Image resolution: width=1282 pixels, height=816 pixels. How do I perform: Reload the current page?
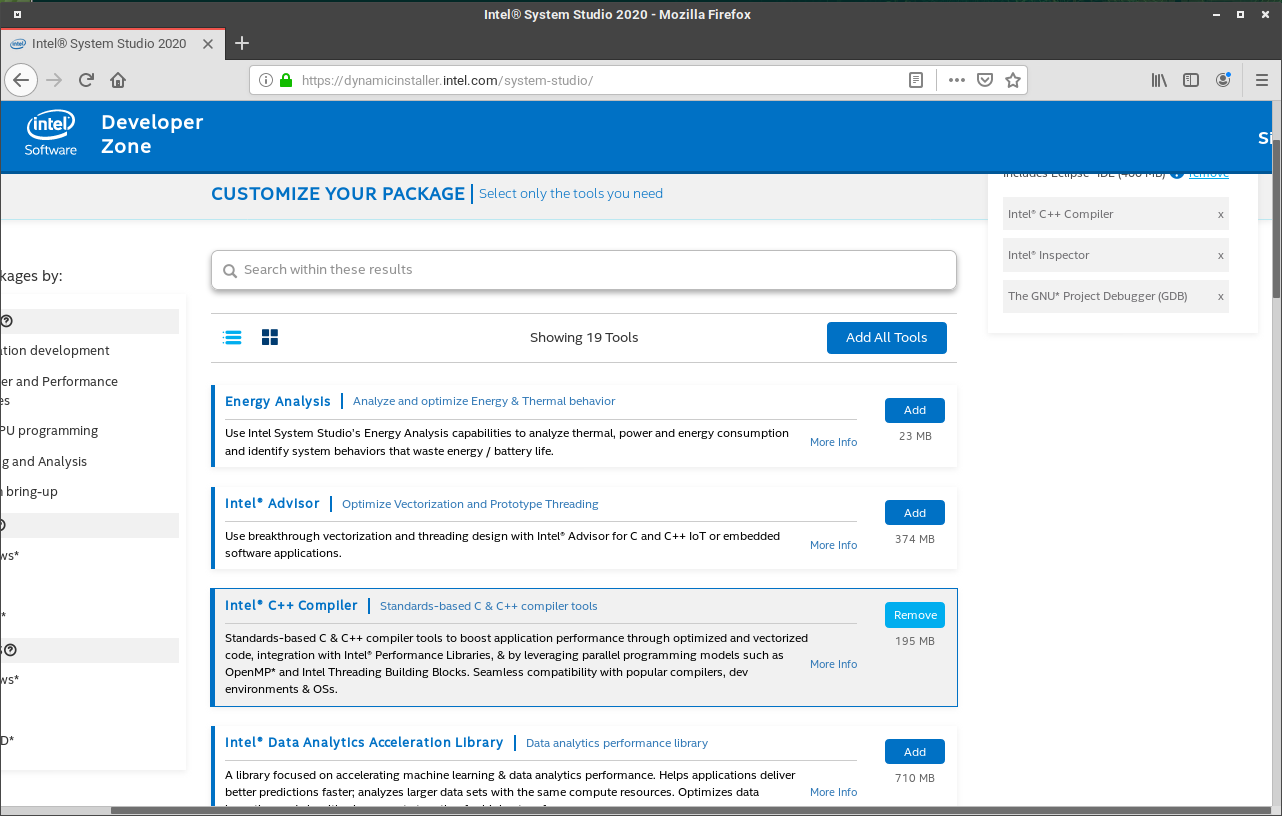86,80
